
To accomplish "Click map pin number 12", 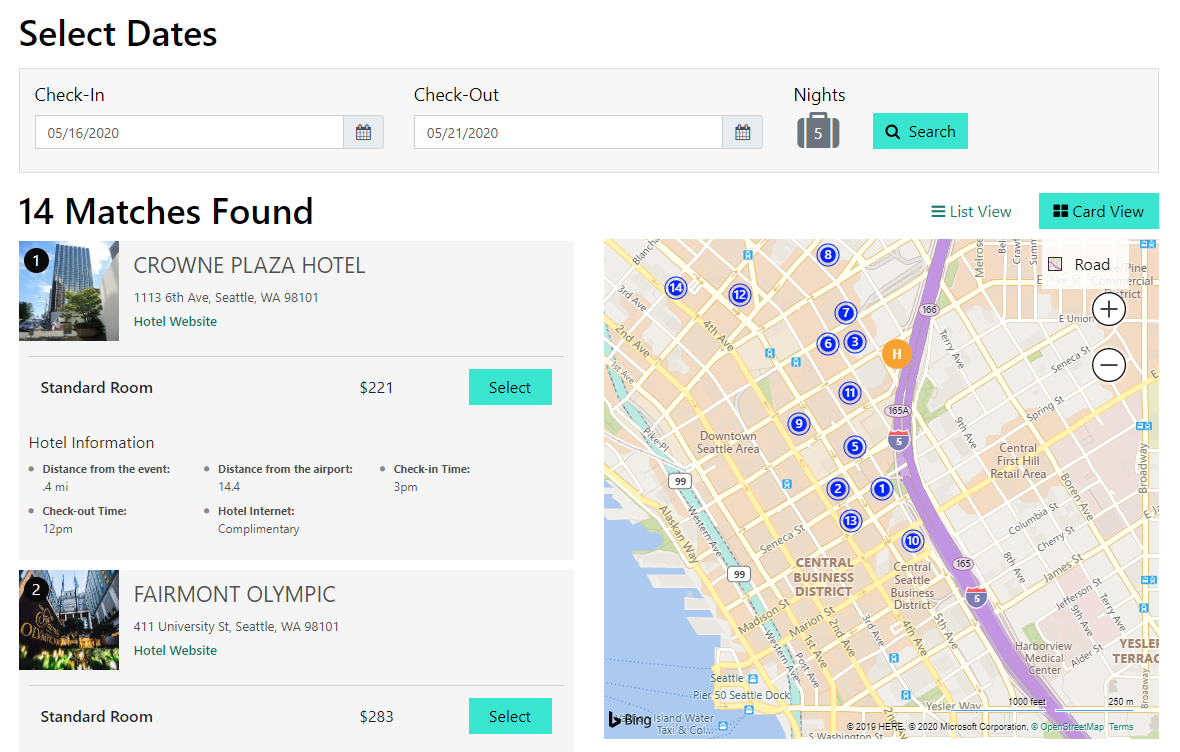I will (x=740, y=295).
